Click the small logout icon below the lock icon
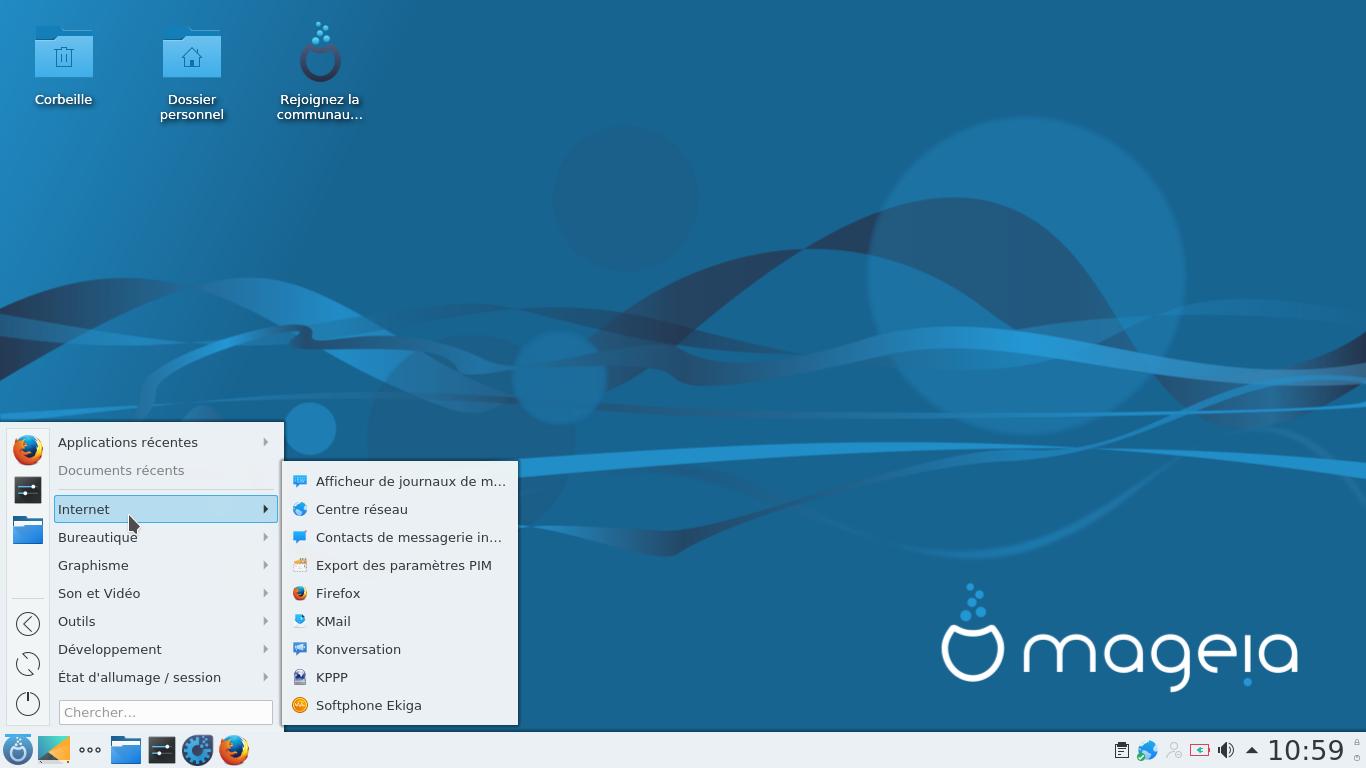The image size is (1366, 768). tap(1357, 758)
